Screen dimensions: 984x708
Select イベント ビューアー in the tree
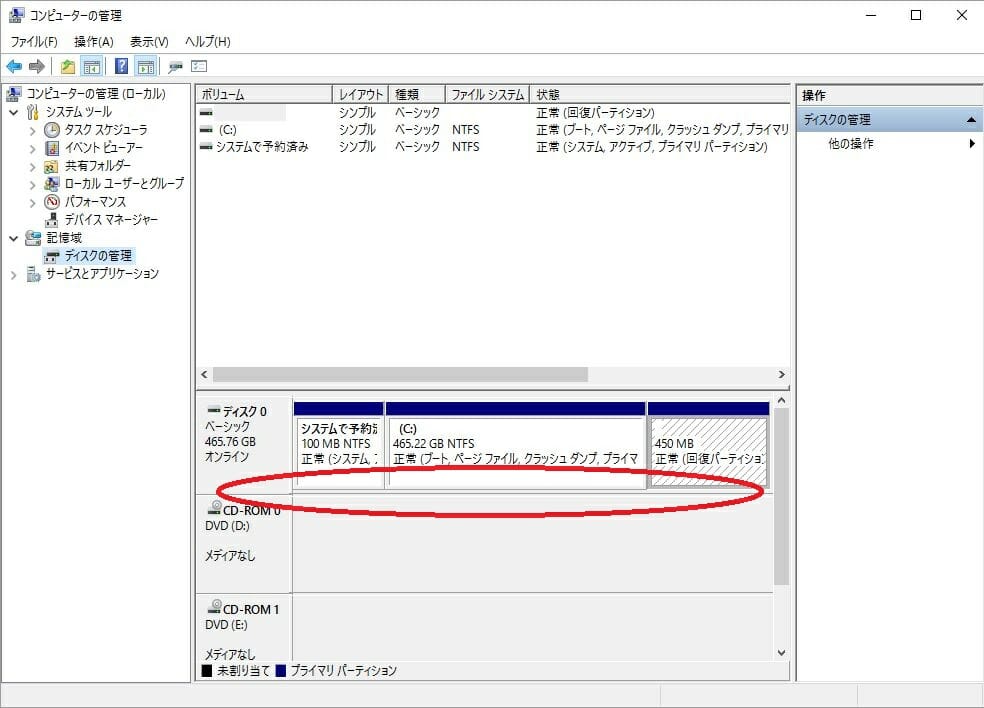[x=103, y=148]
